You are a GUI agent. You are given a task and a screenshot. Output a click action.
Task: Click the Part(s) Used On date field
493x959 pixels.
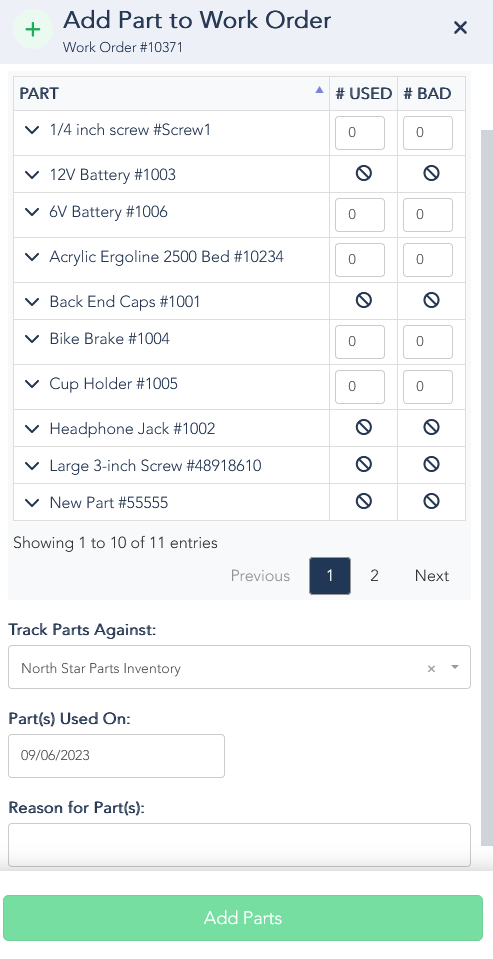[116, 755]
